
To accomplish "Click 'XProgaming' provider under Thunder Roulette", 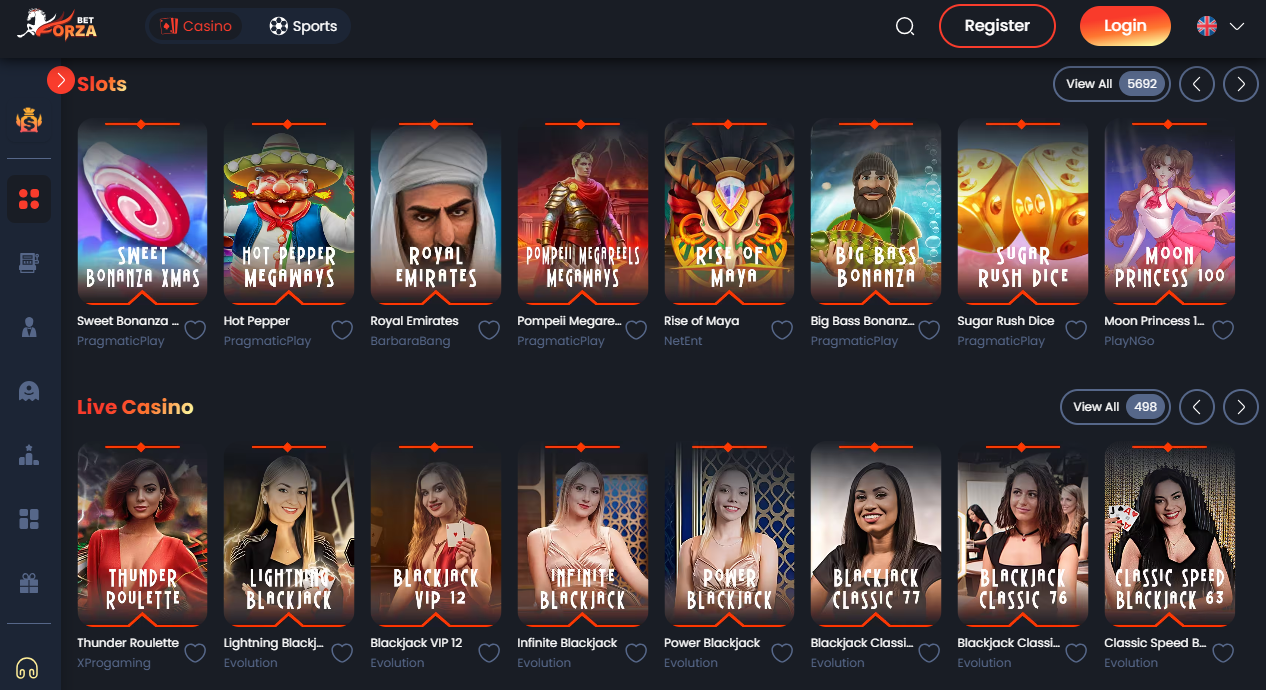I will (x=114, y=663).
